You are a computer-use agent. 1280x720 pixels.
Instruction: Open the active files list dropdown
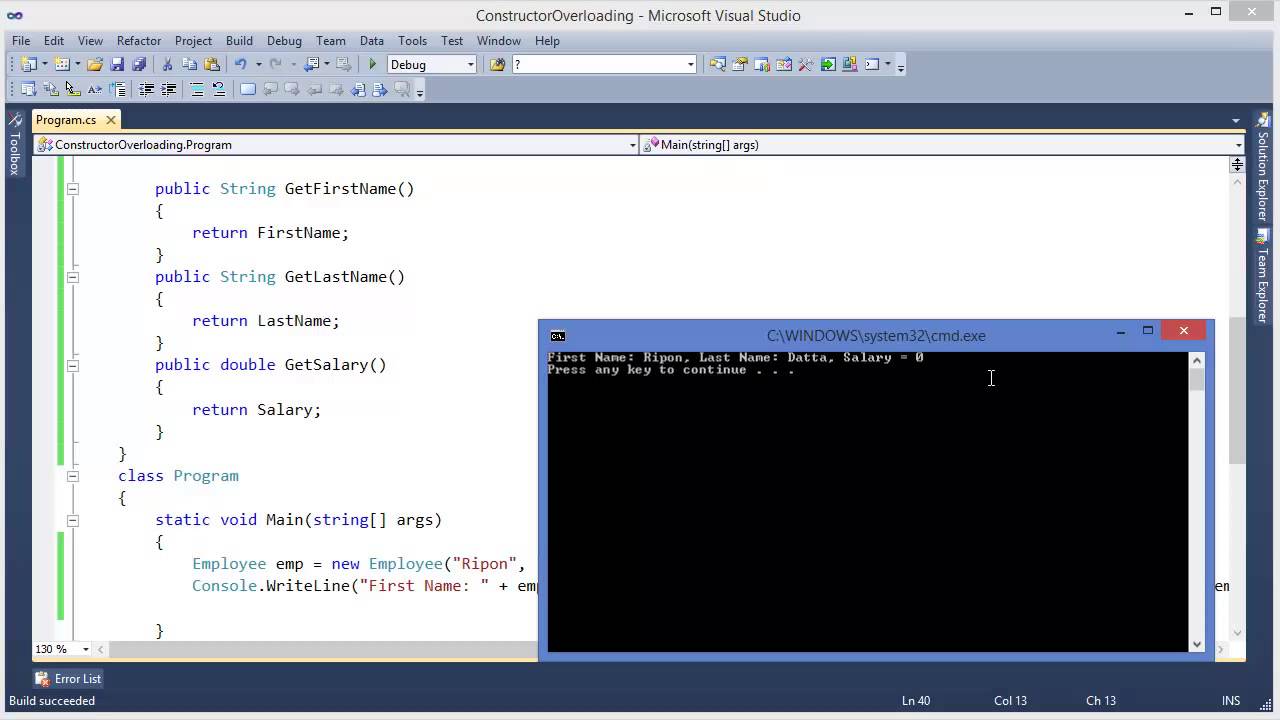[x=1236, y=120]
